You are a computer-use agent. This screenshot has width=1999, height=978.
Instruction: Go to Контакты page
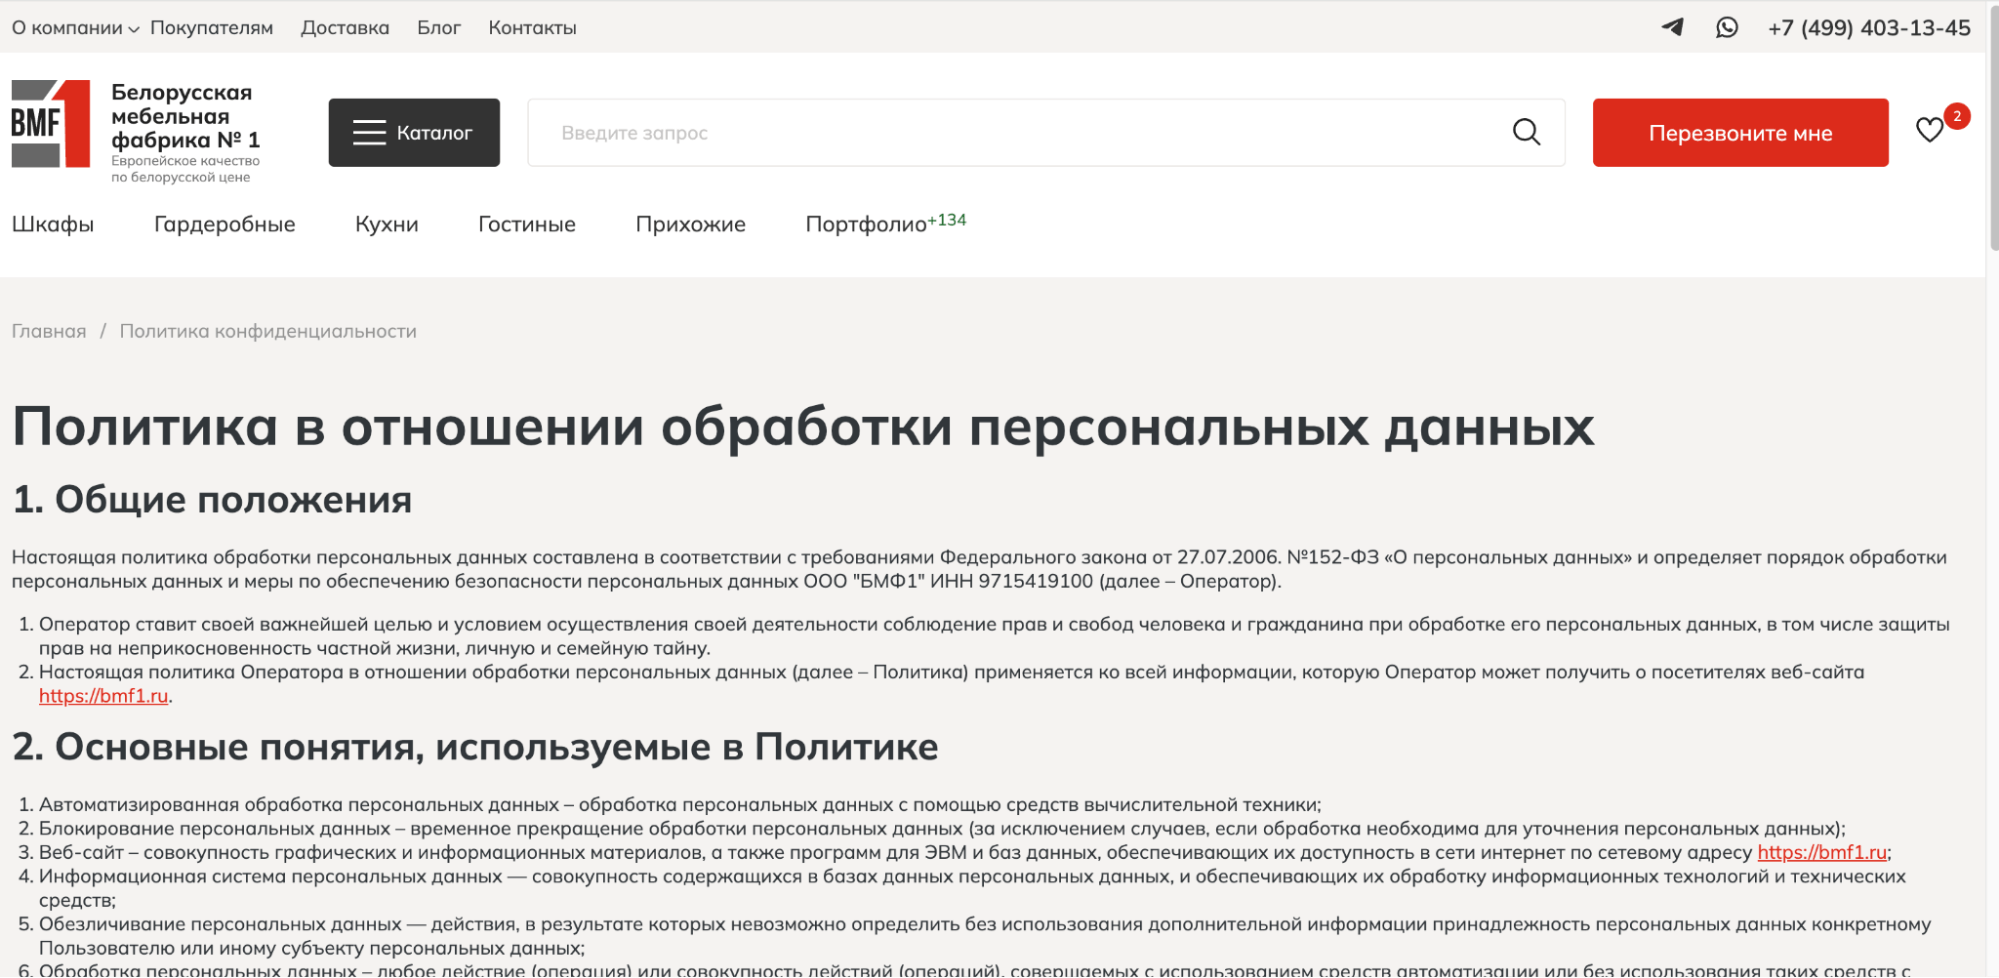531,27
